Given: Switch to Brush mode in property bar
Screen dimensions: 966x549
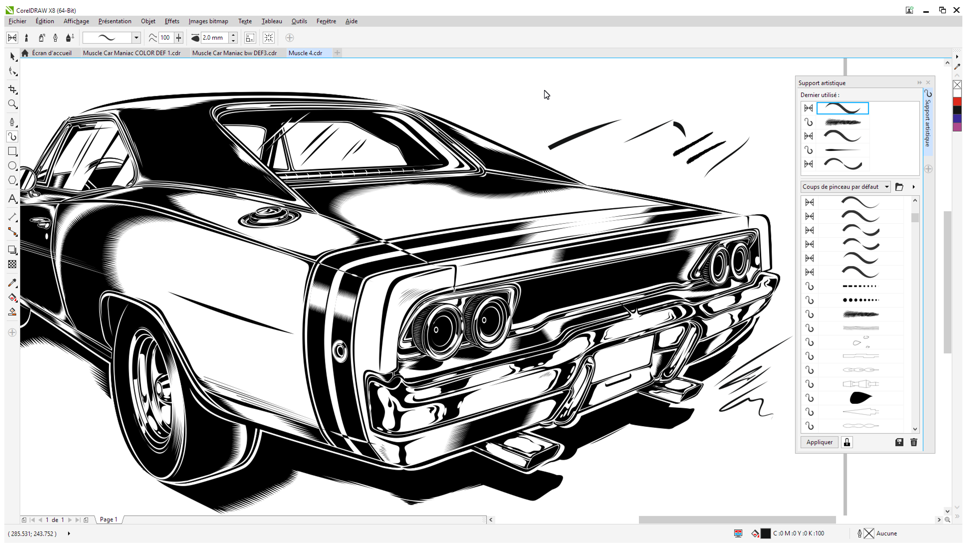Looking at the screenshot, I should 26,38.
